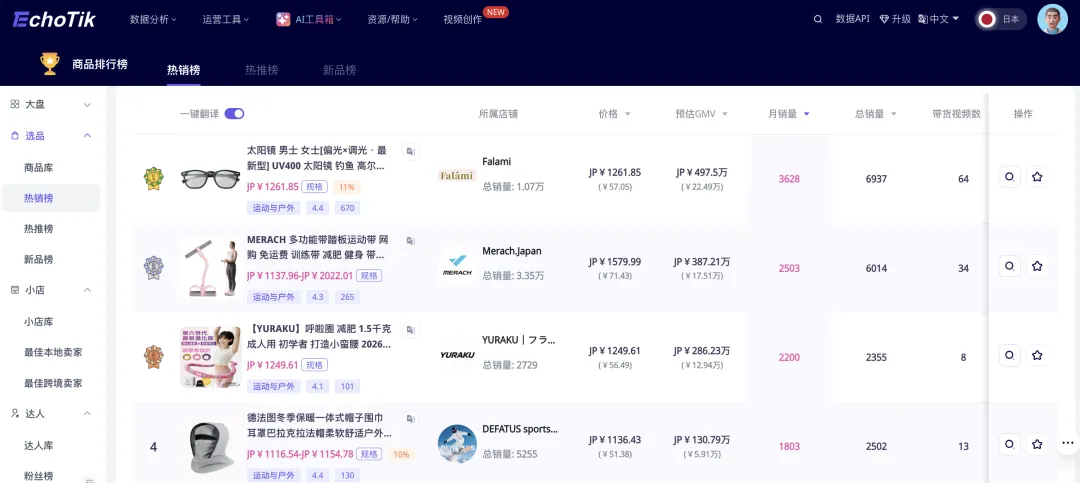
Task: Click 规格 button on DEFATUS hat row
Action: 370,453
